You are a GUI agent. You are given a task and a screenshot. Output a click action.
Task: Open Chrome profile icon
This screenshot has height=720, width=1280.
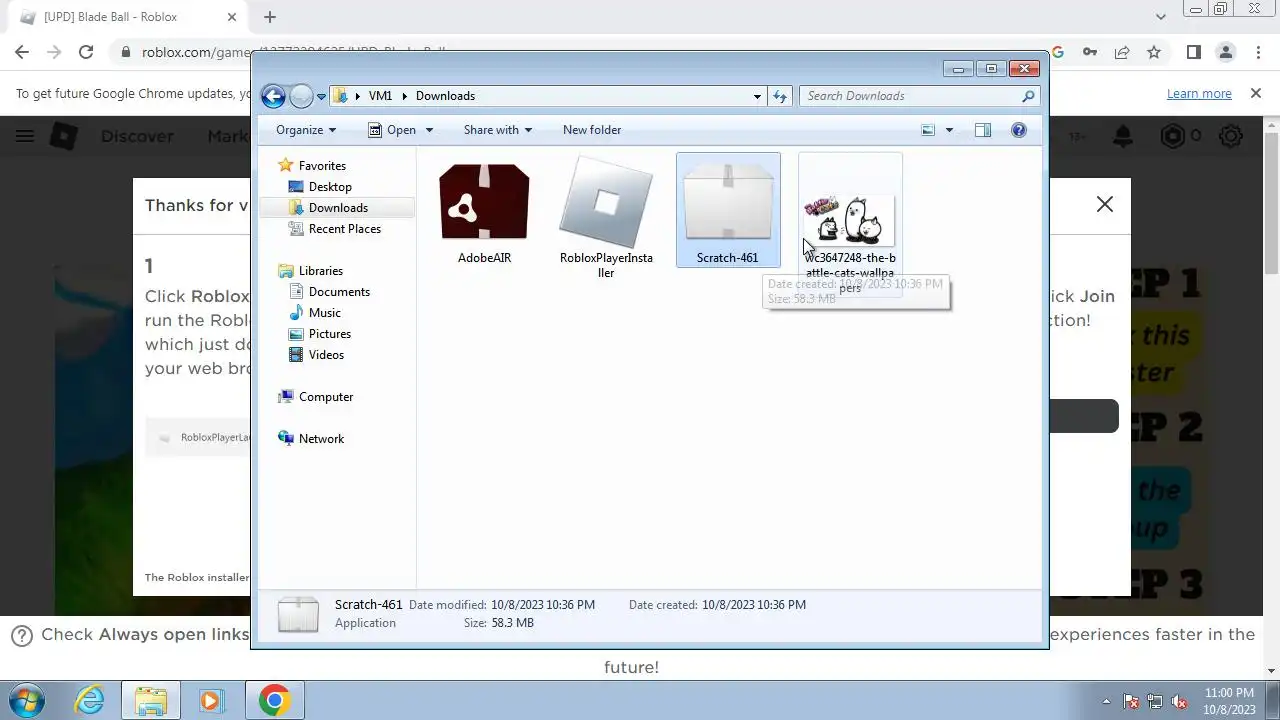1226,52
